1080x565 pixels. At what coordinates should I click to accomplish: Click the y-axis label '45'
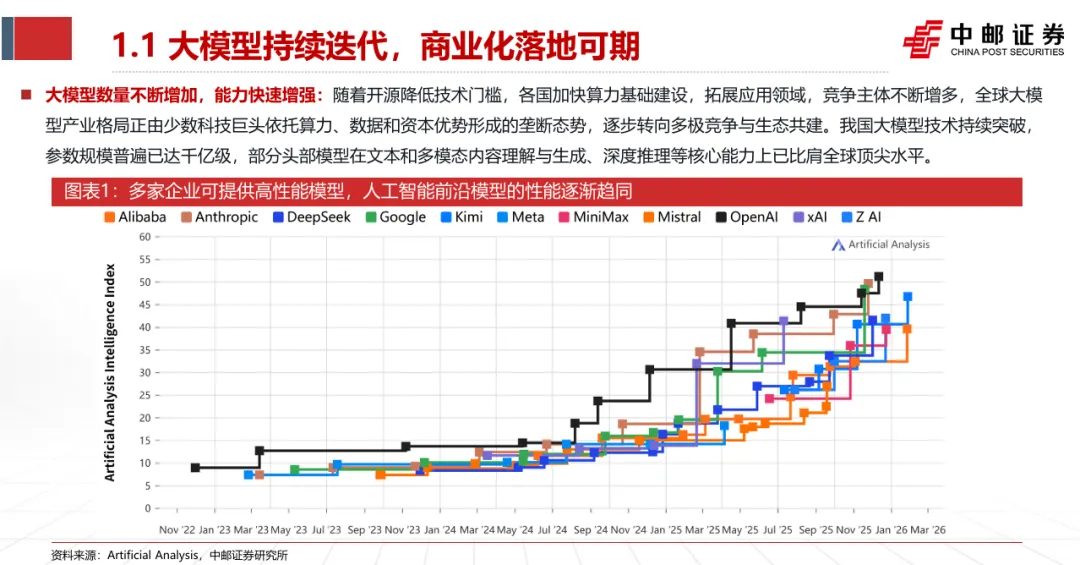pyautogui.click(x=145, y=305)
